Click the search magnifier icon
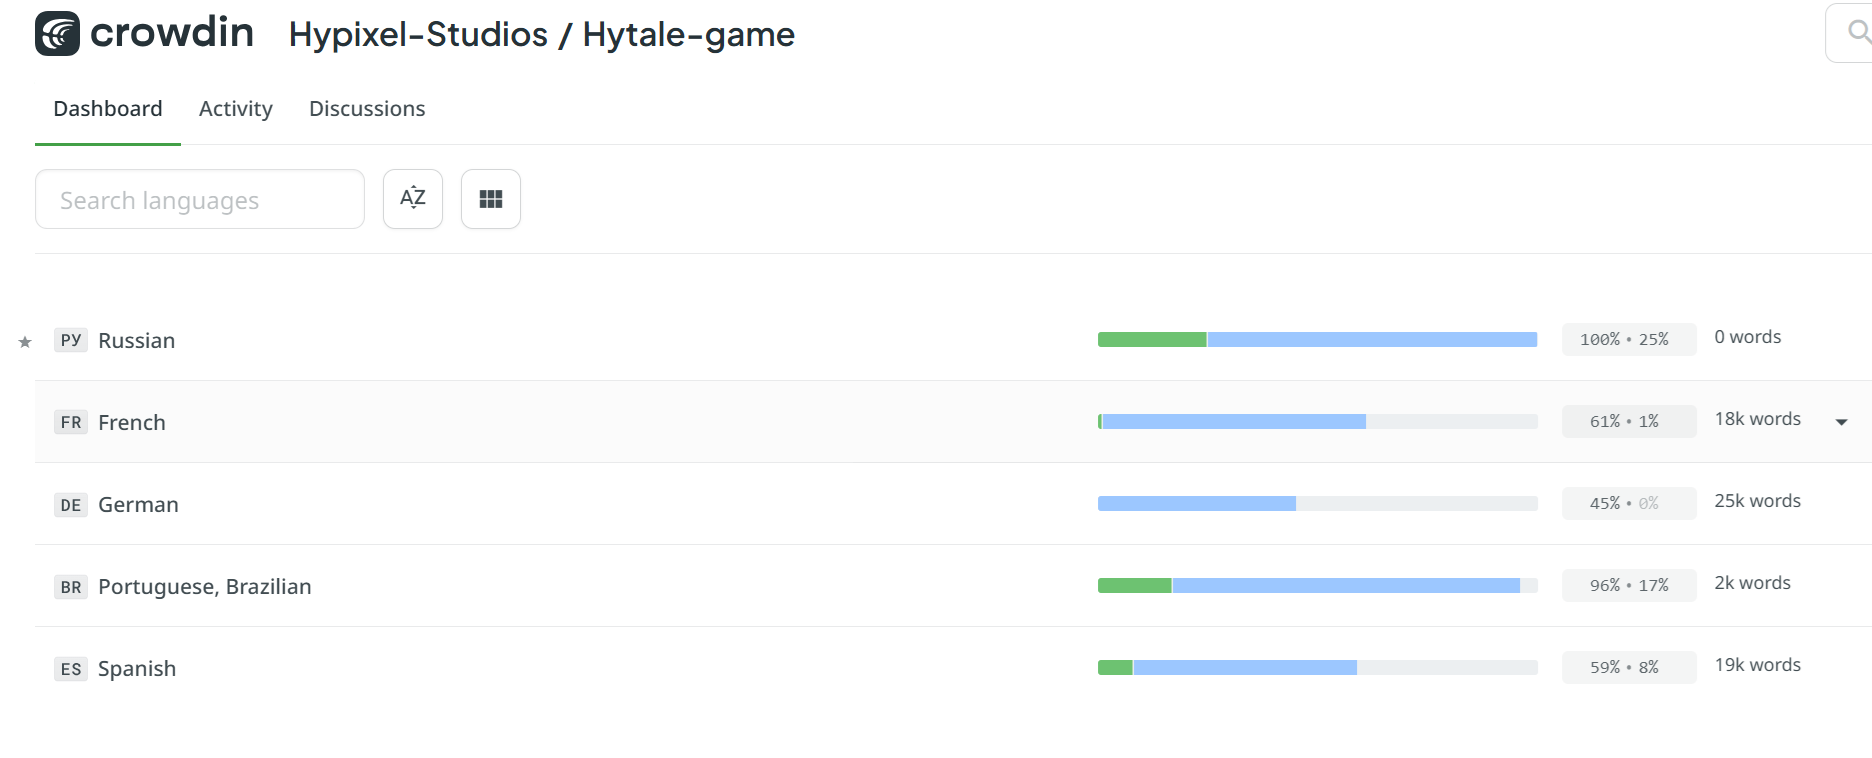The width and height of the screenshot is (1872, 758). [x=1858, y=33]
